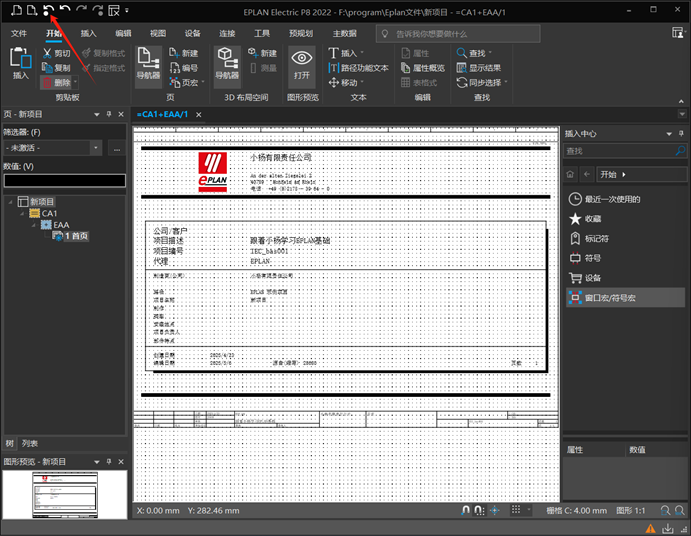Viewport: 691px width, 536px height.
Task: Click the 数值 input field
Action: pyautogui.click(x=65, y=181)
